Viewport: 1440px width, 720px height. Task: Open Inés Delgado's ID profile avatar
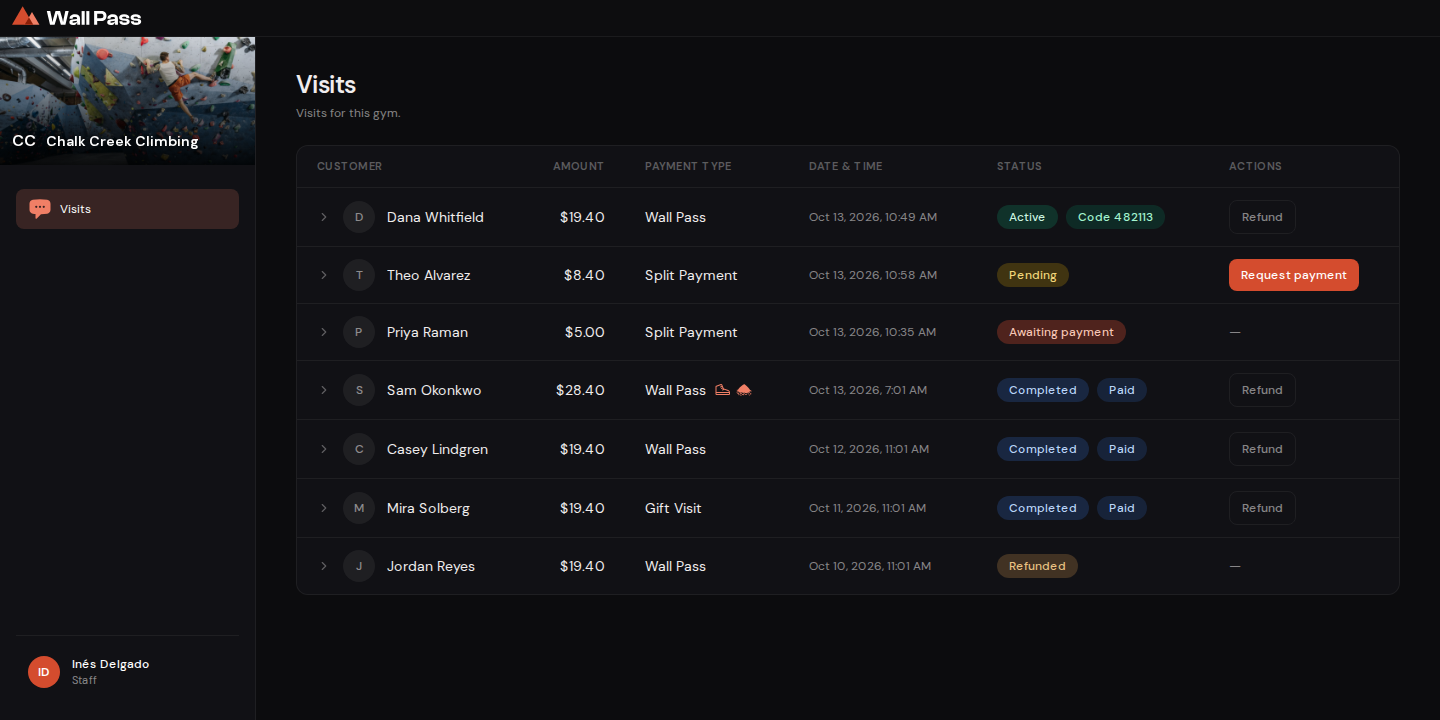point(44,672)
